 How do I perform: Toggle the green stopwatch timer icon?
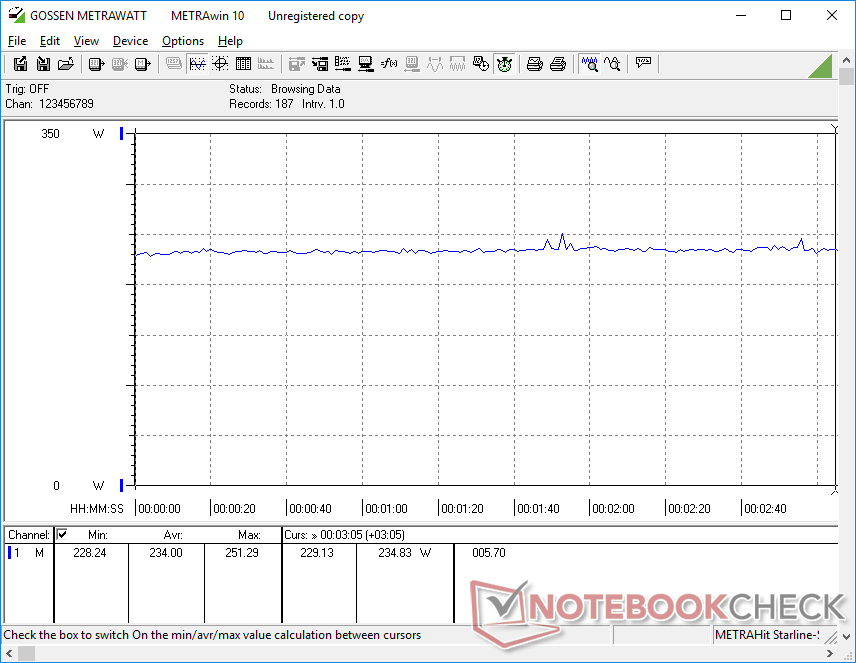click(504, 64)
